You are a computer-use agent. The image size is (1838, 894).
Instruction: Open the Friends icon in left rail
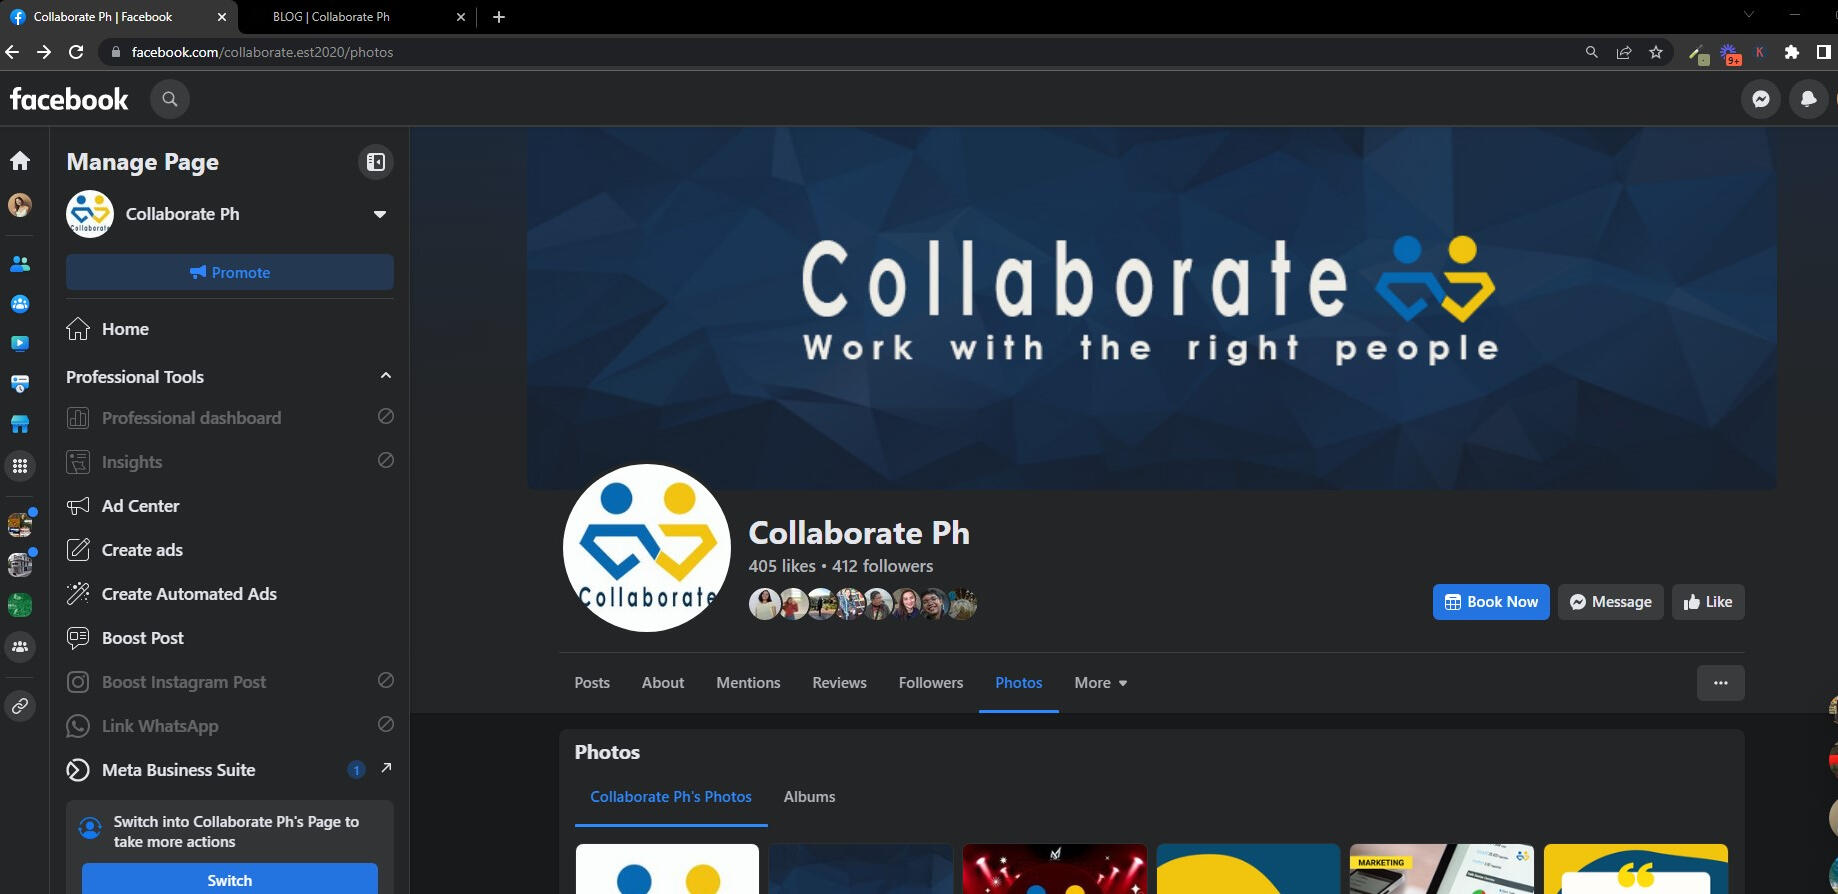point(20,264)
